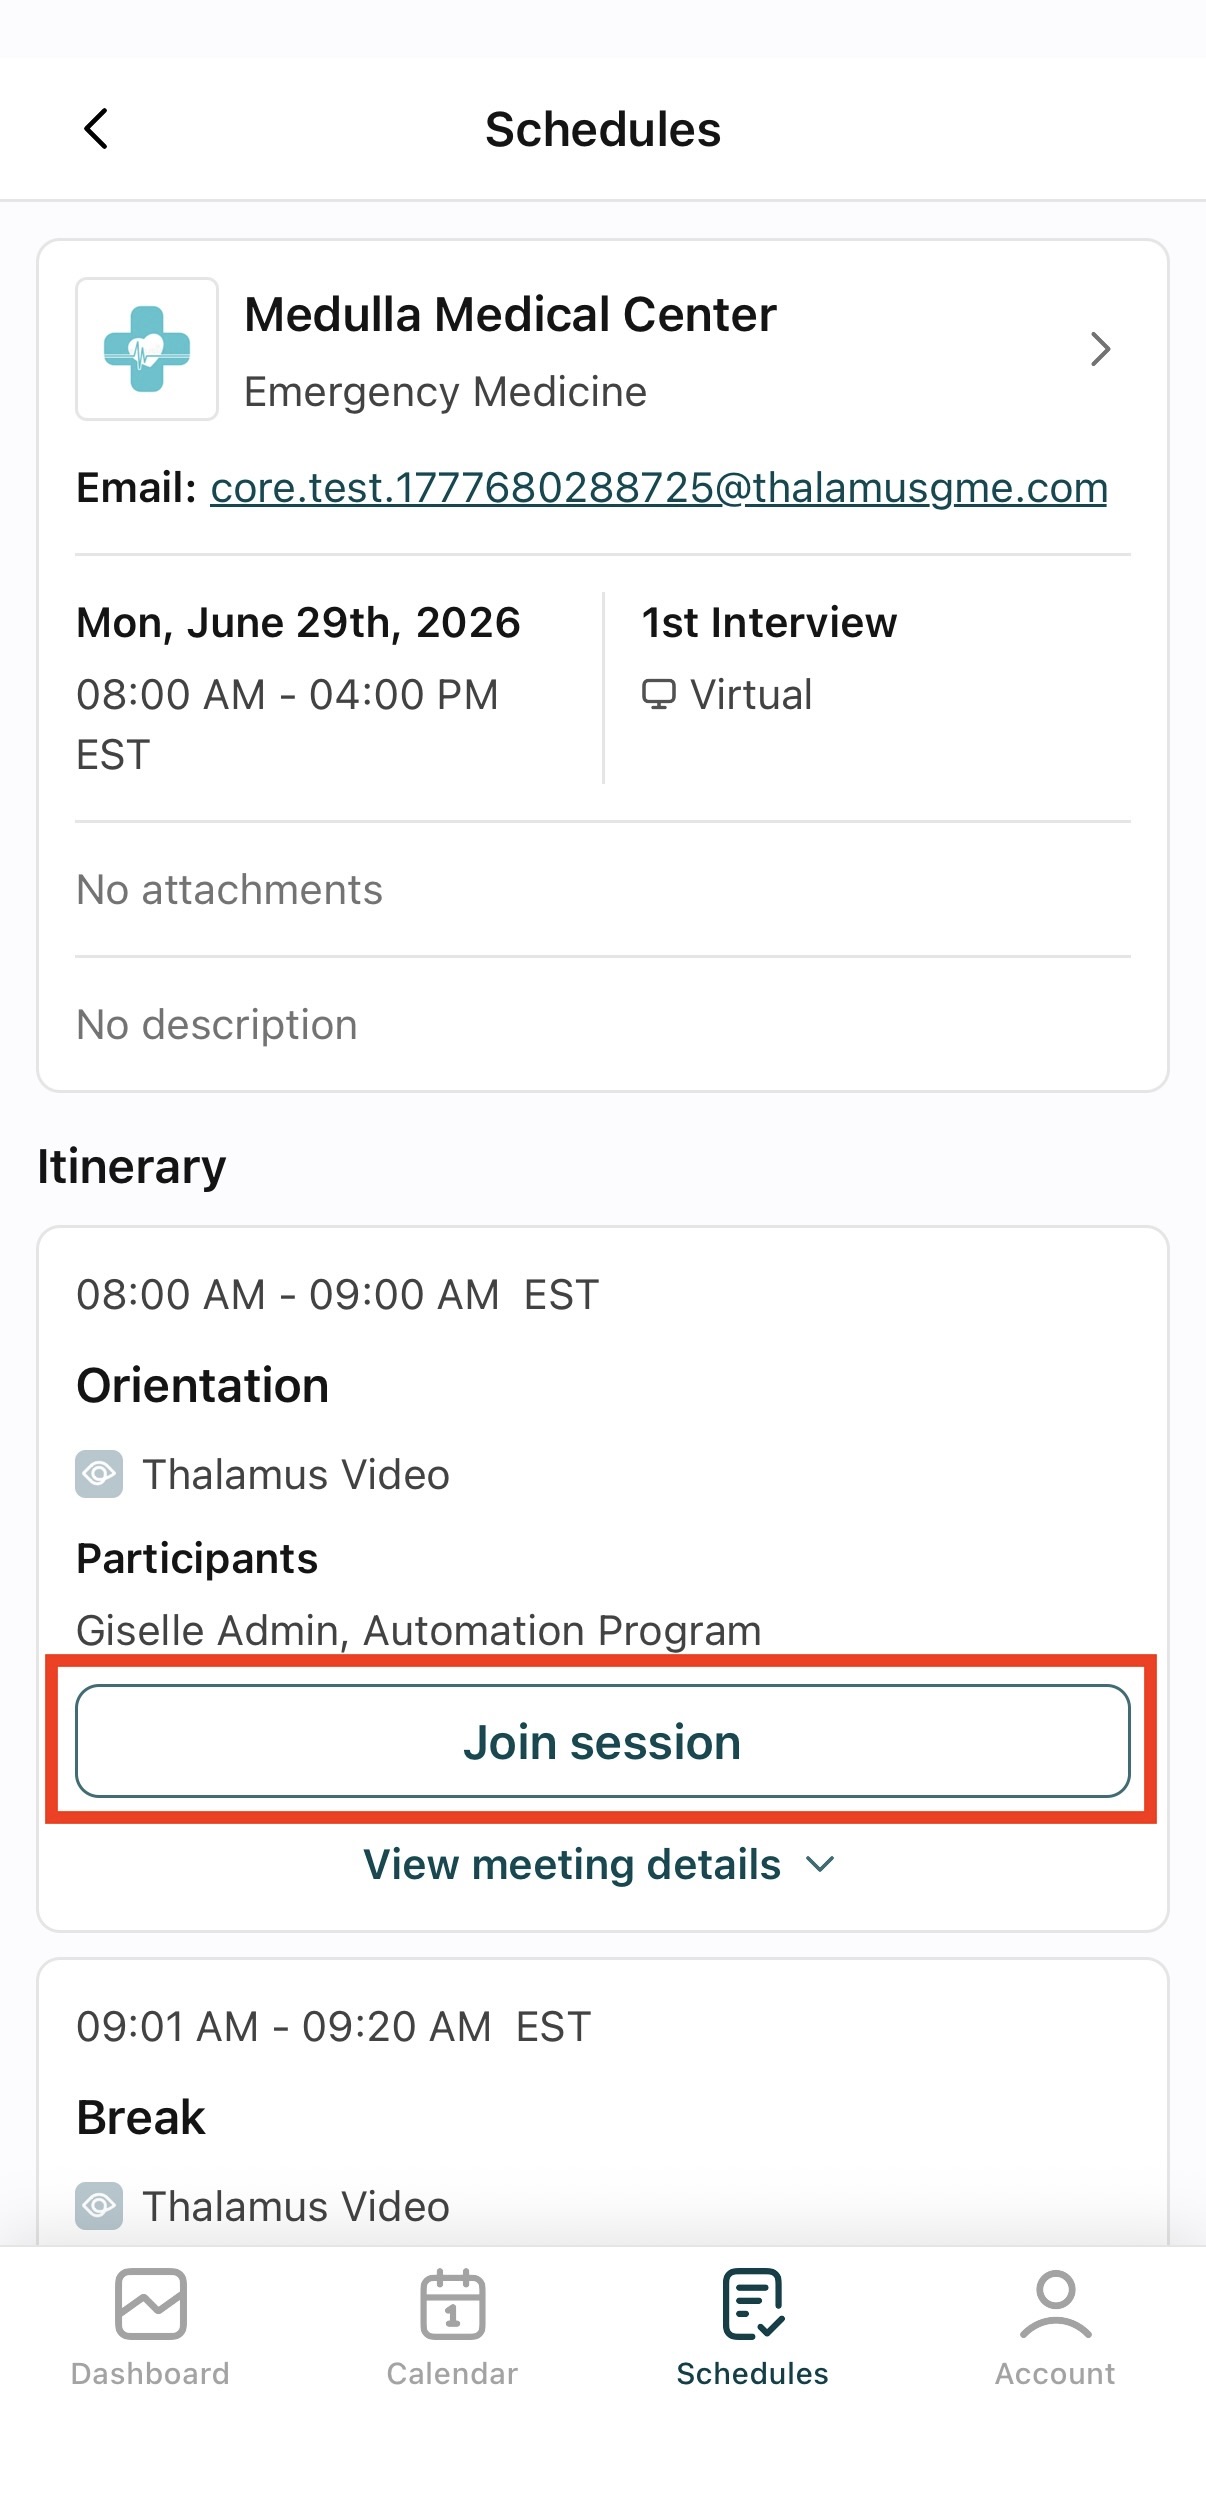This screenshot has width=1206, height=2494.
Task: Tap the Break Thalamus Video icon
Action: (99, 2206)
